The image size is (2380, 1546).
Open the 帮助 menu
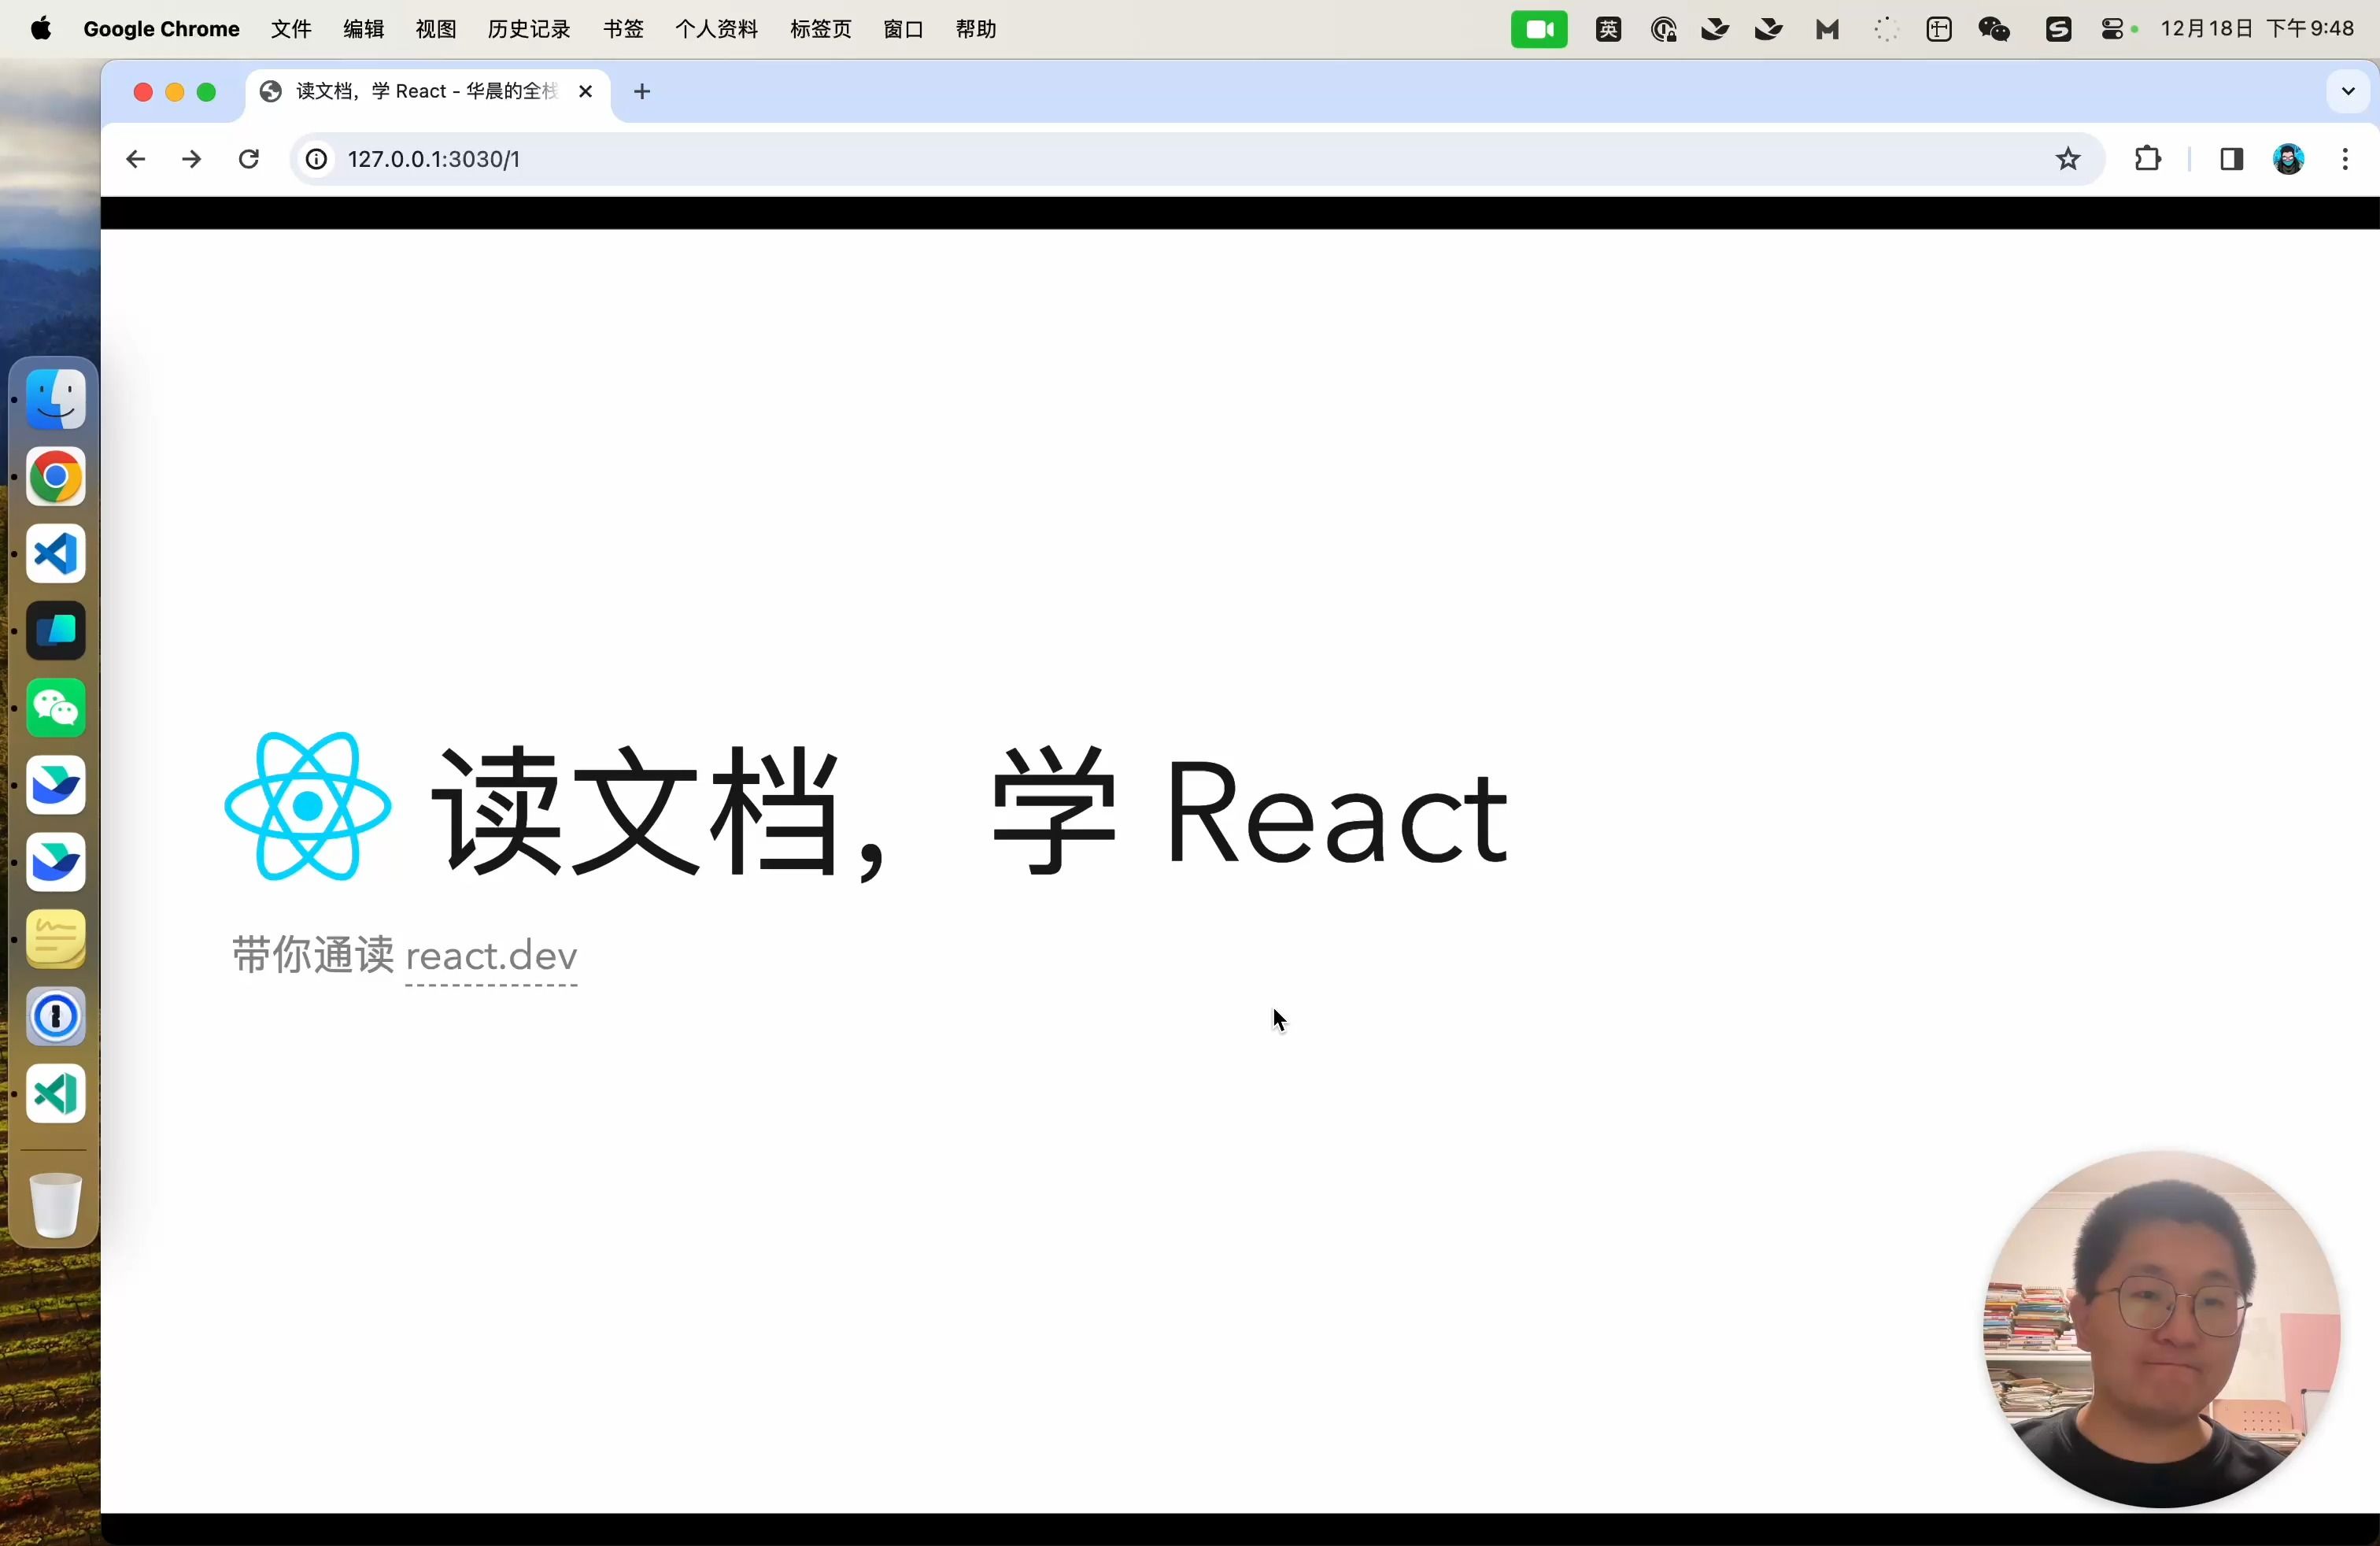[x=976, y=29]
